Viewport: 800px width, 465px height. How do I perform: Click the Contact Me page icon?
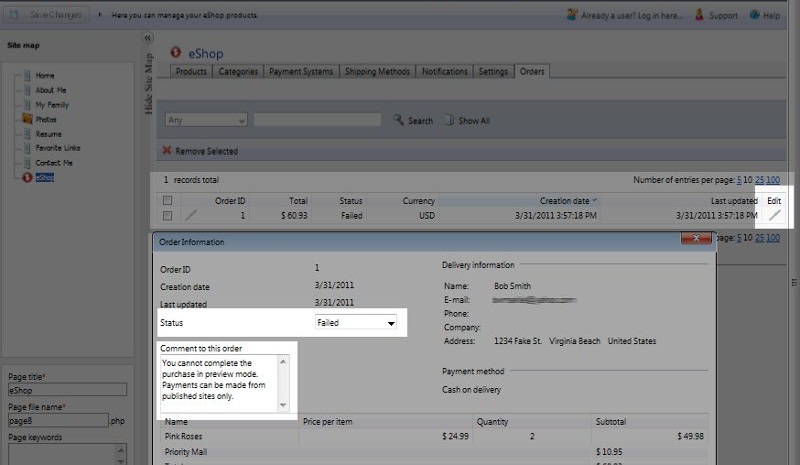(x=27, y=163)
